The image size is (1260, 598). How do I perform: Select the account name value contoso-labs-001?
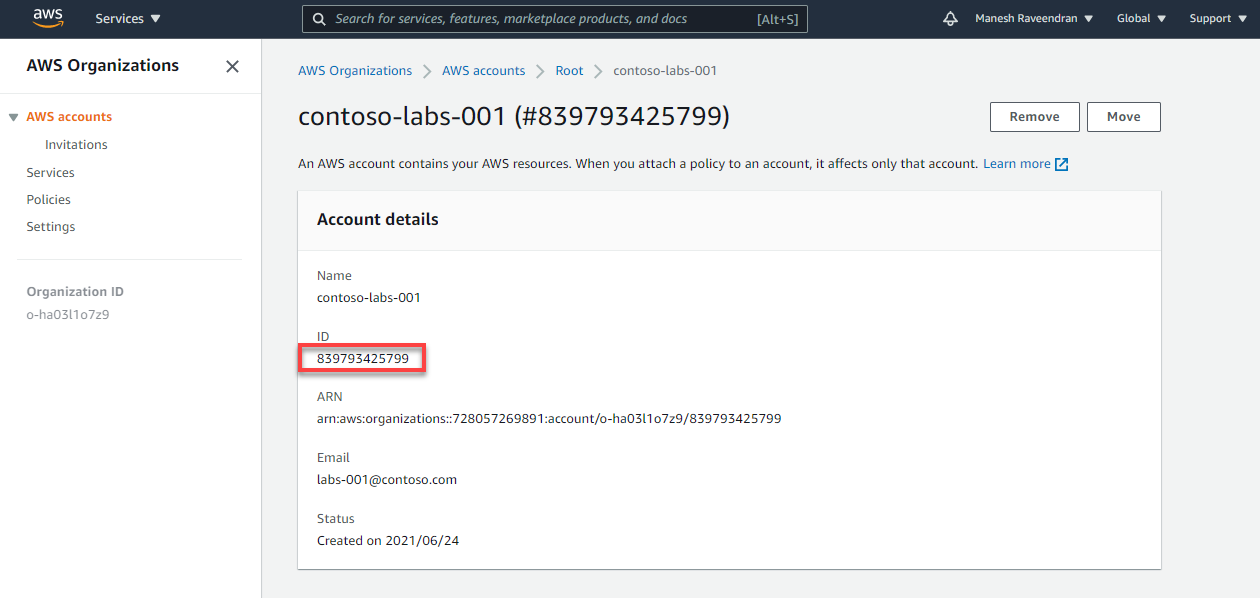(x=369, y=298)
